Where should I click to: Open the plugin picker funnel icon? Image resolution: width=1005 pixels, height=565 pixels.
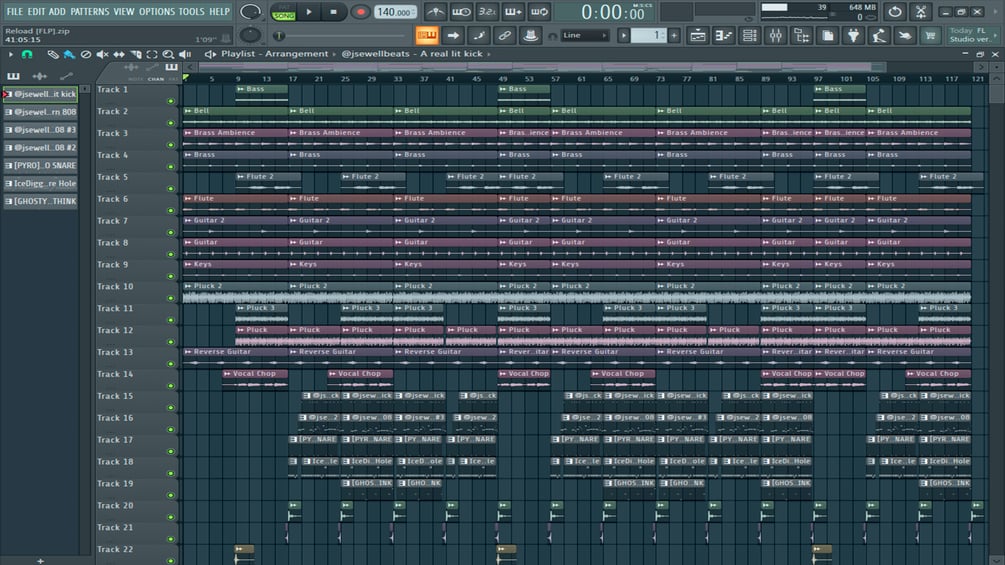853,35
